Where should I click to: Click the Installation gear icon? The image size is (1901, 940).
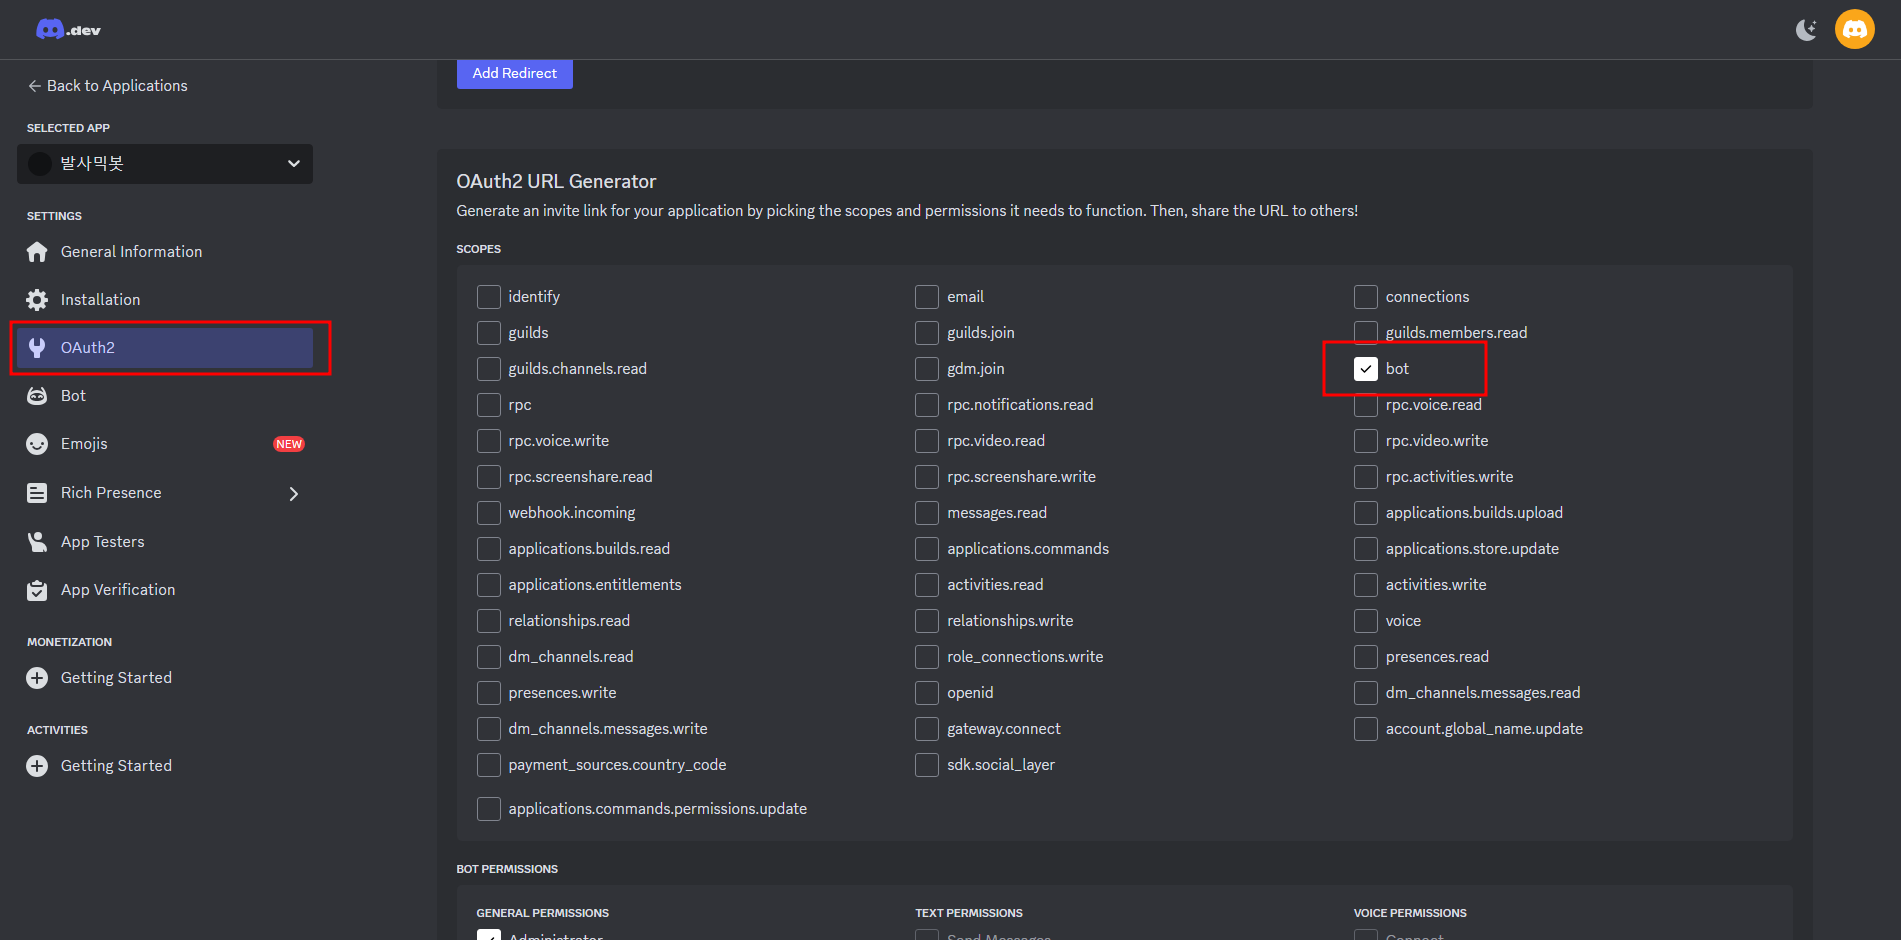click(37, 300)
